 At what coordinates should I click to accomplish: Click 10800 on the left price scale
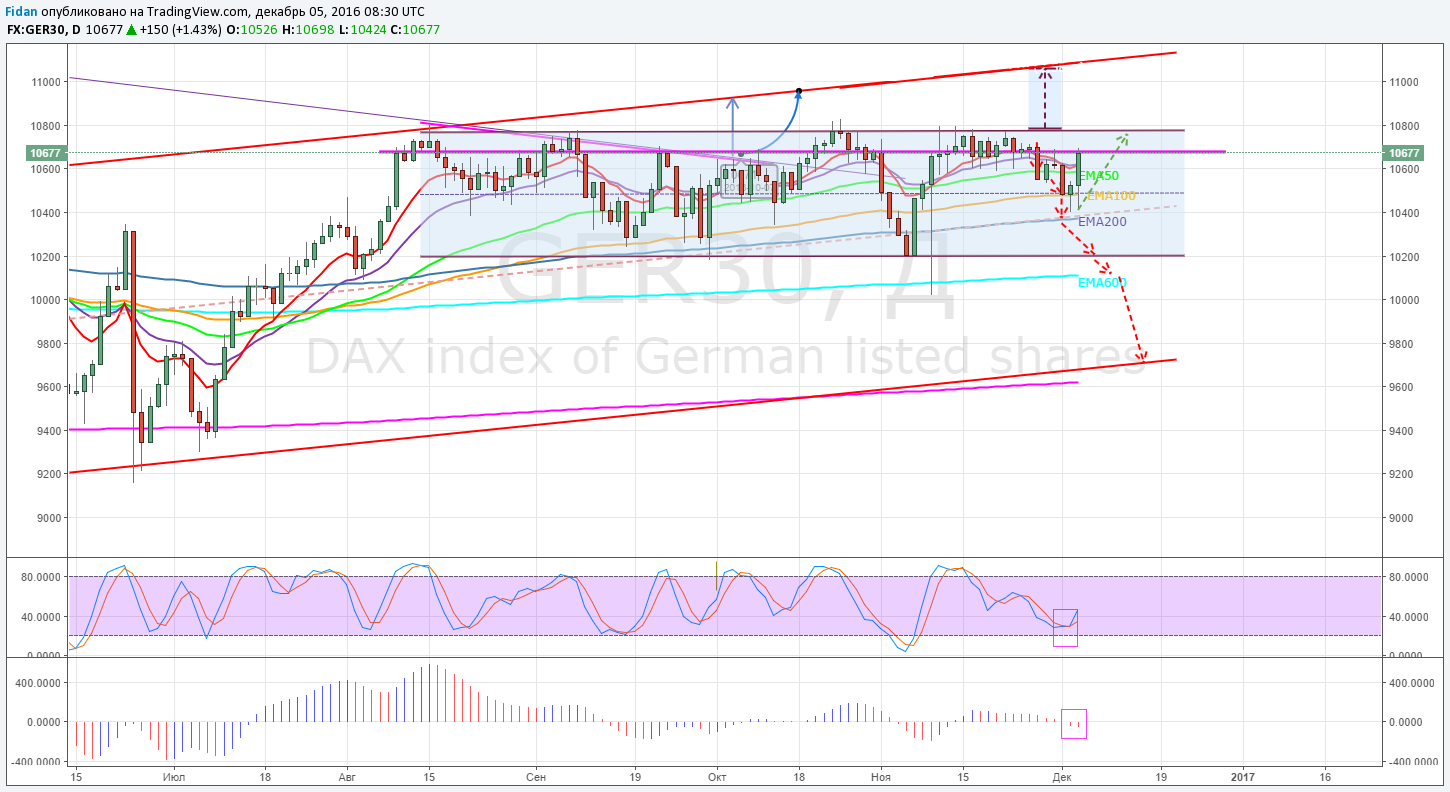point(47,126)
